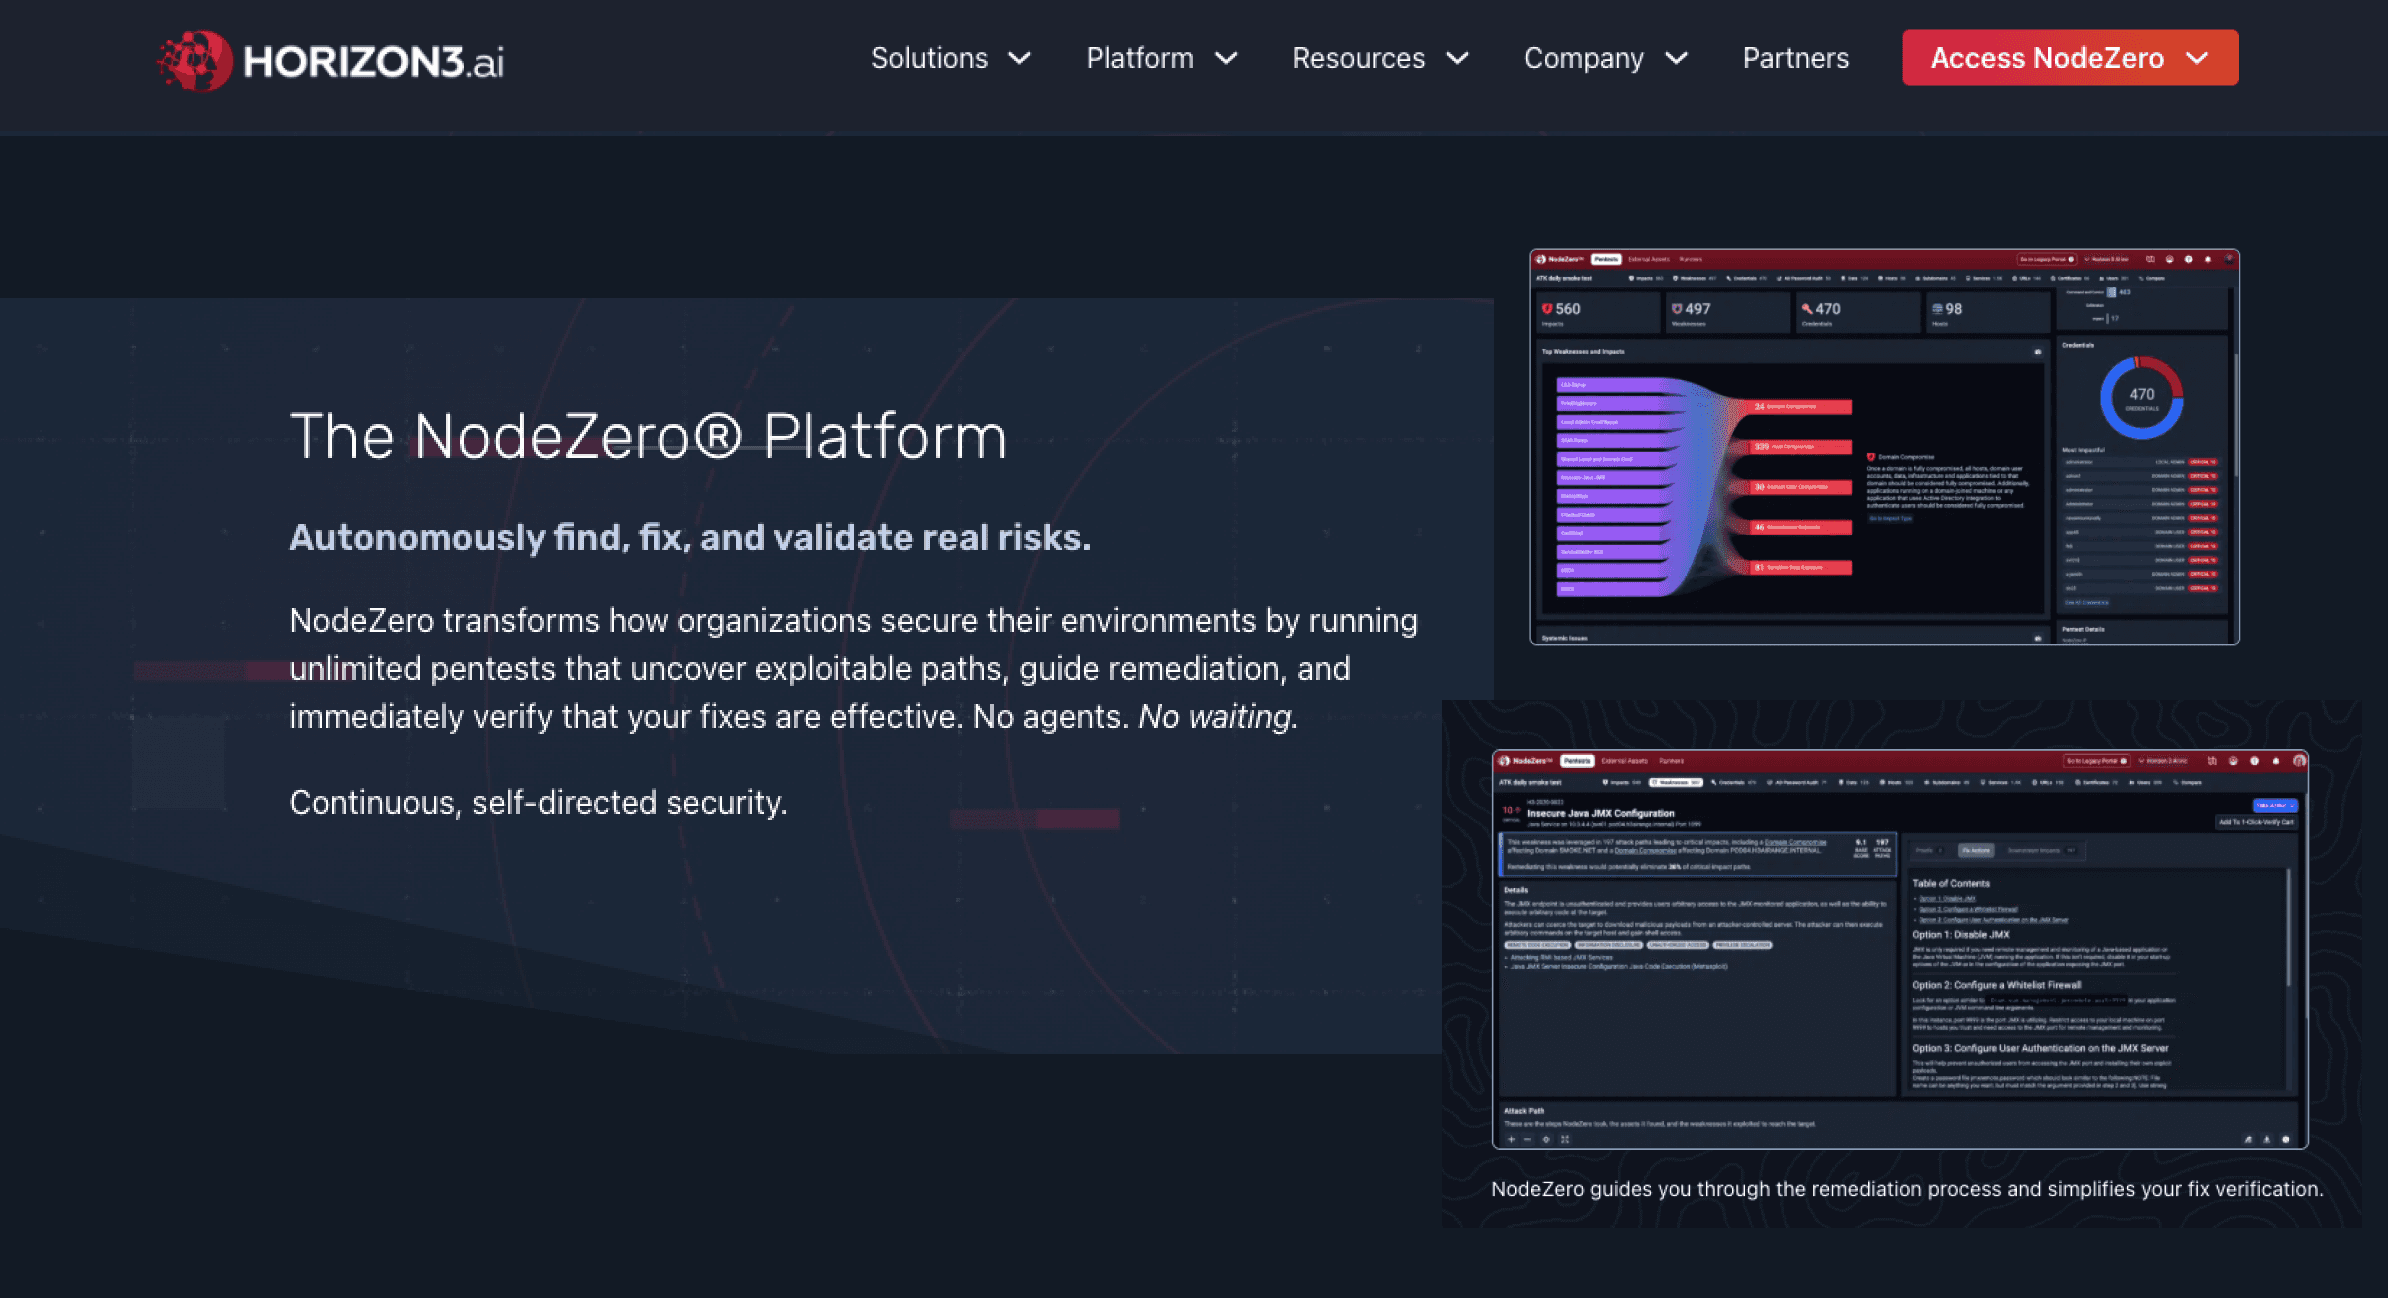
Task: Click the plus zoom icon under Attack Path
Action: pyautogui.click(x=1511, y=1139)
